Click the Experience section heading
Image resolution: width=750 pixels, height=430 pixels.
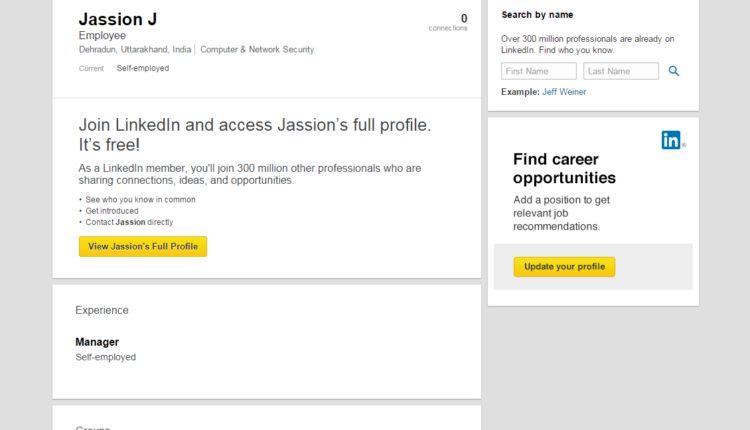[102, 310]
